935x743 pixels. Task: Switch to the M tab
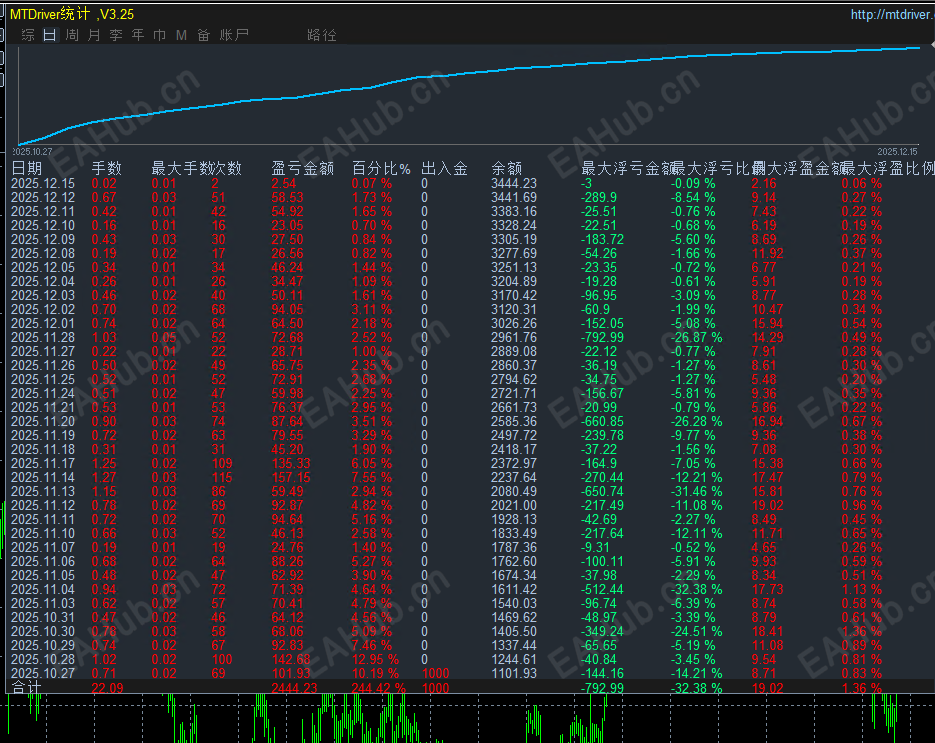click(181, 35)
